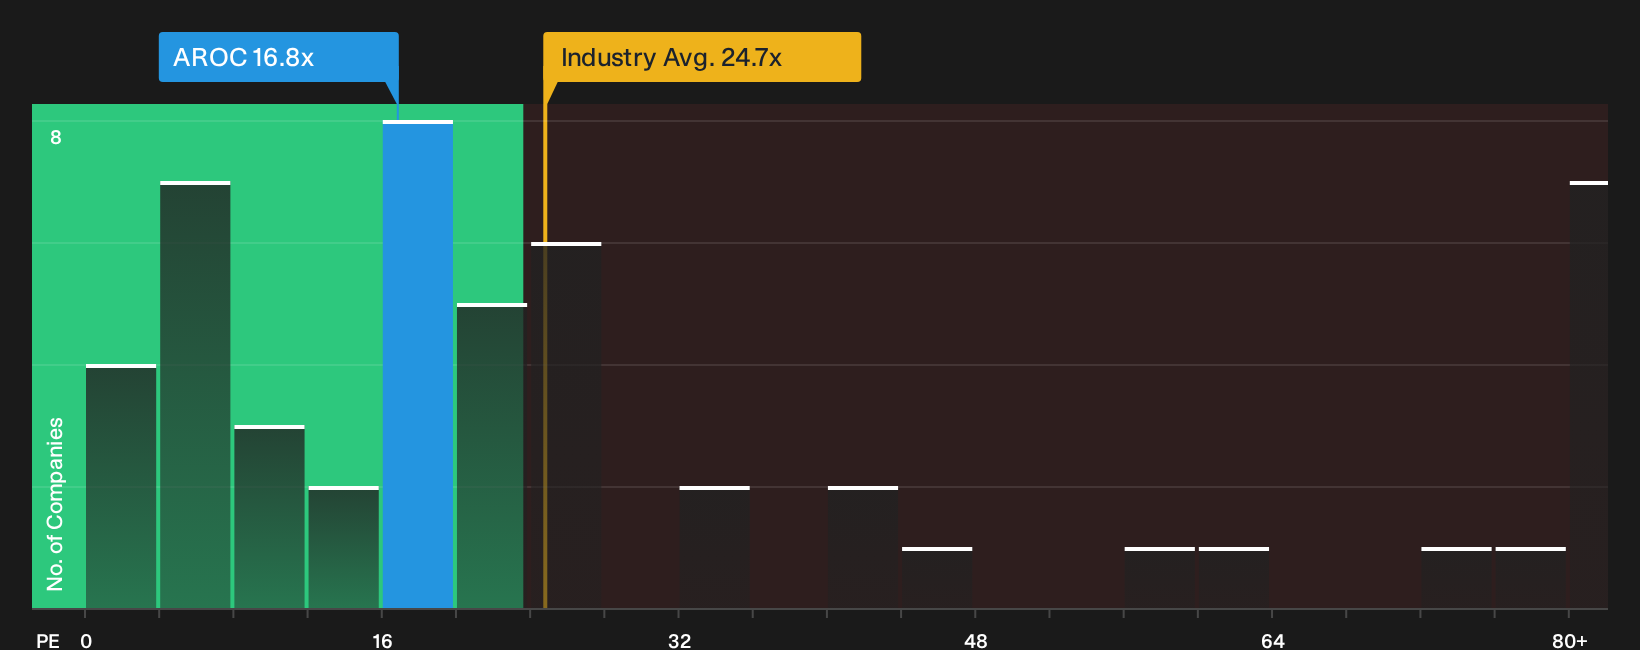Select the short bar just below PE 48
1640x650 pixels.
[937, 578]
